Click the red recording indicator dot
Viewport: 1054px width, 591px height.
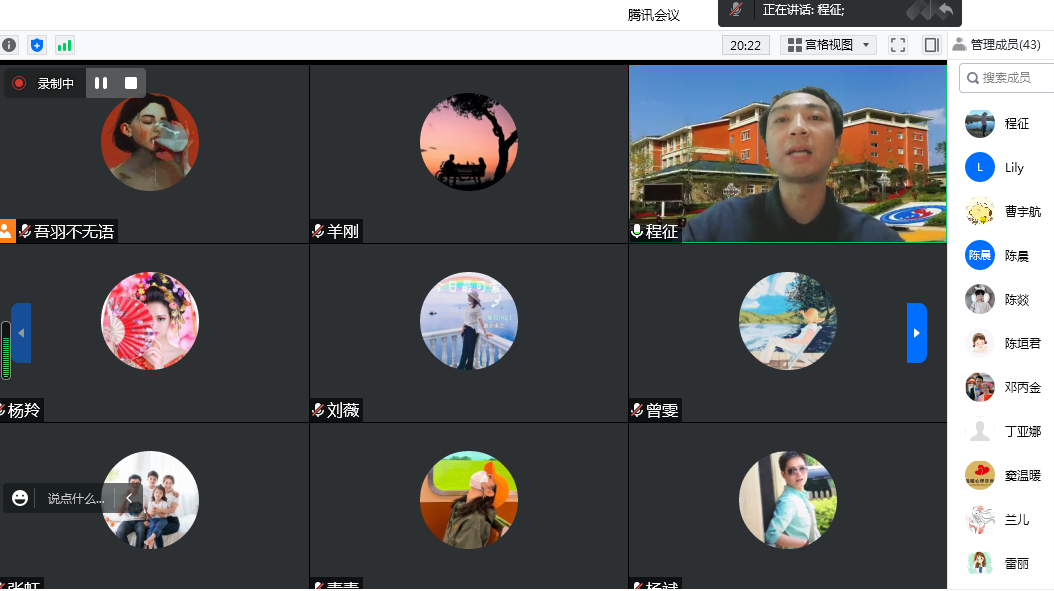tap(19, 83)
